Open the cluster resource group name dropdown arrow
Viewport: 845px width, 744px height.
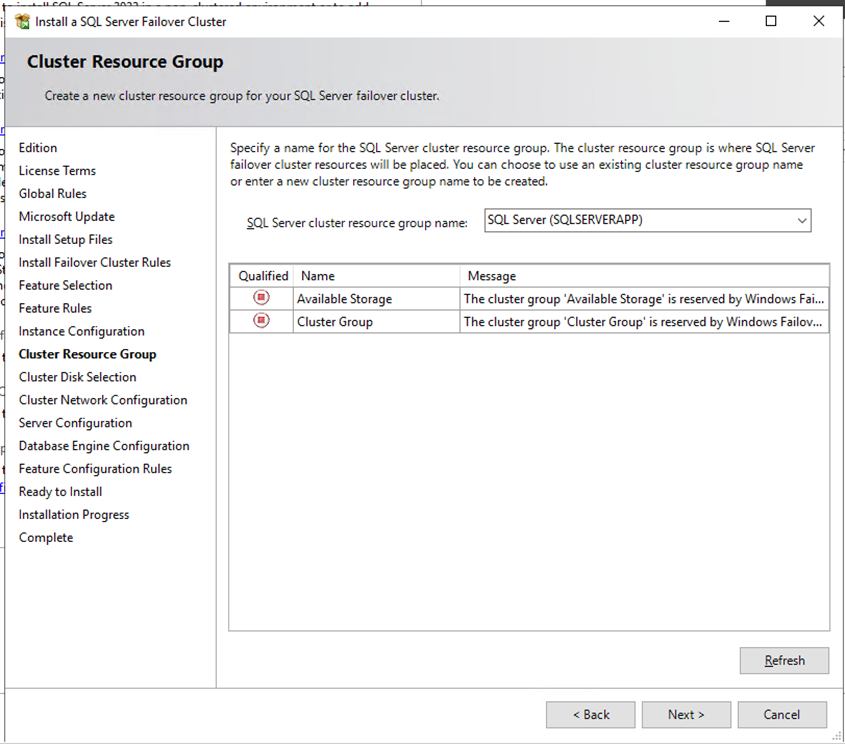tap(802, 220)
